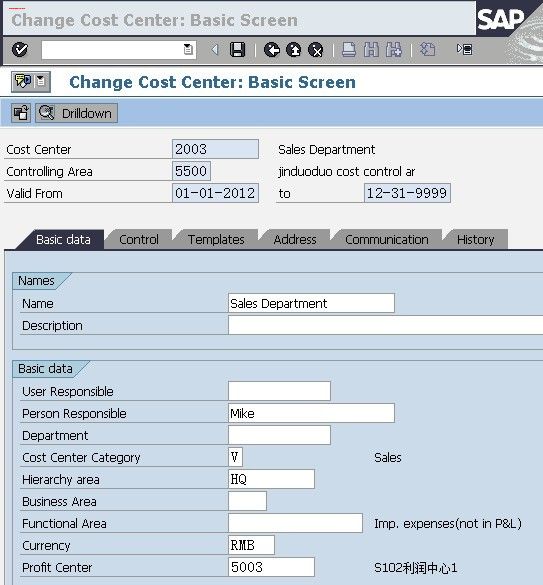Click the Drilldown button
This screenshot has height=585, width=543.
coord(77,113)
